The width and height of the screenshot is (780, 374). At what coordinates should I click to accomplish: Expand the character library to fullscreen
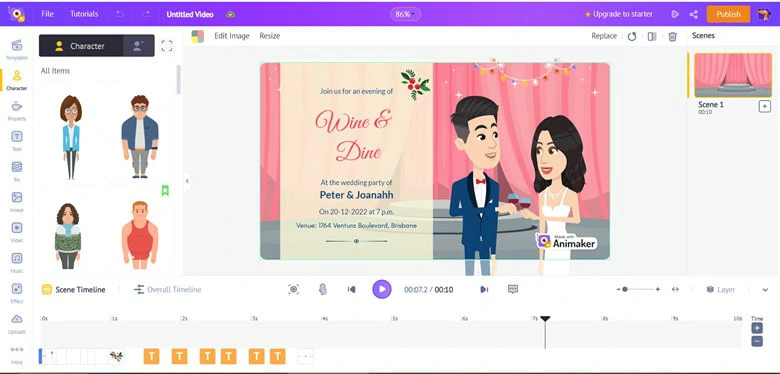pyautogui.click(x=167, y=46)
